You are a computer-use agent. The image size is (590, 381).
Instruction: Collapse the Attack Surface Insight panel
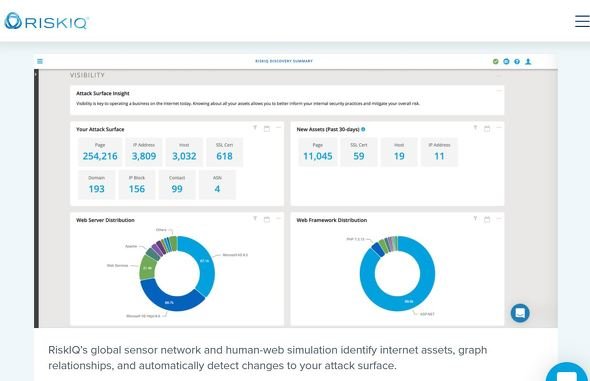(499, 91)
